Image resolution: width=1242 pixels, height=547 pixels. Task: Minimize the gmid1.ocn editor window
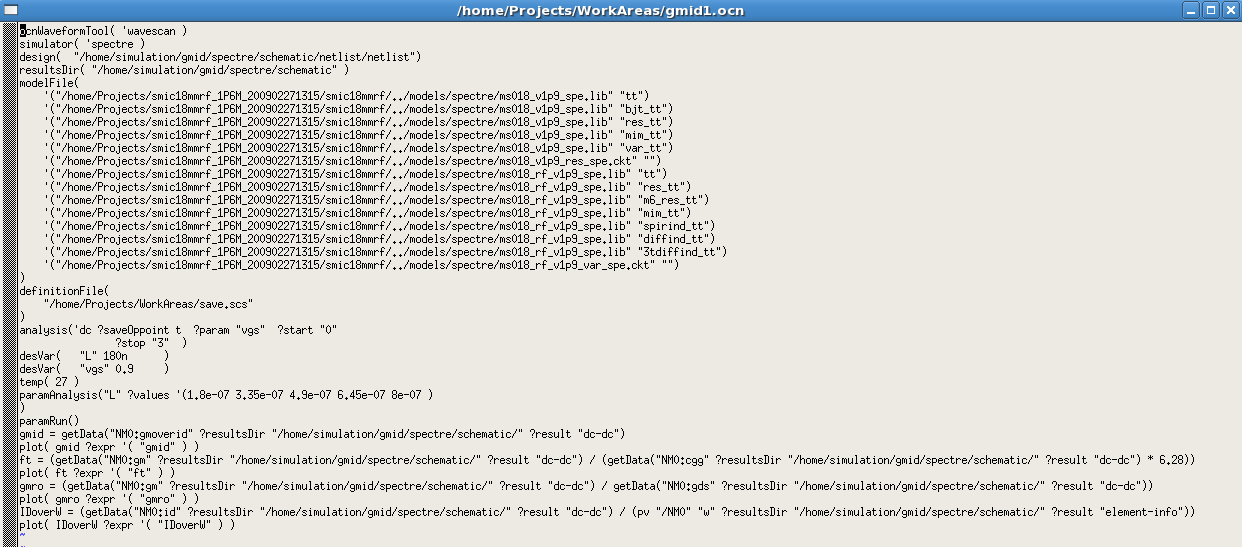1190,10
